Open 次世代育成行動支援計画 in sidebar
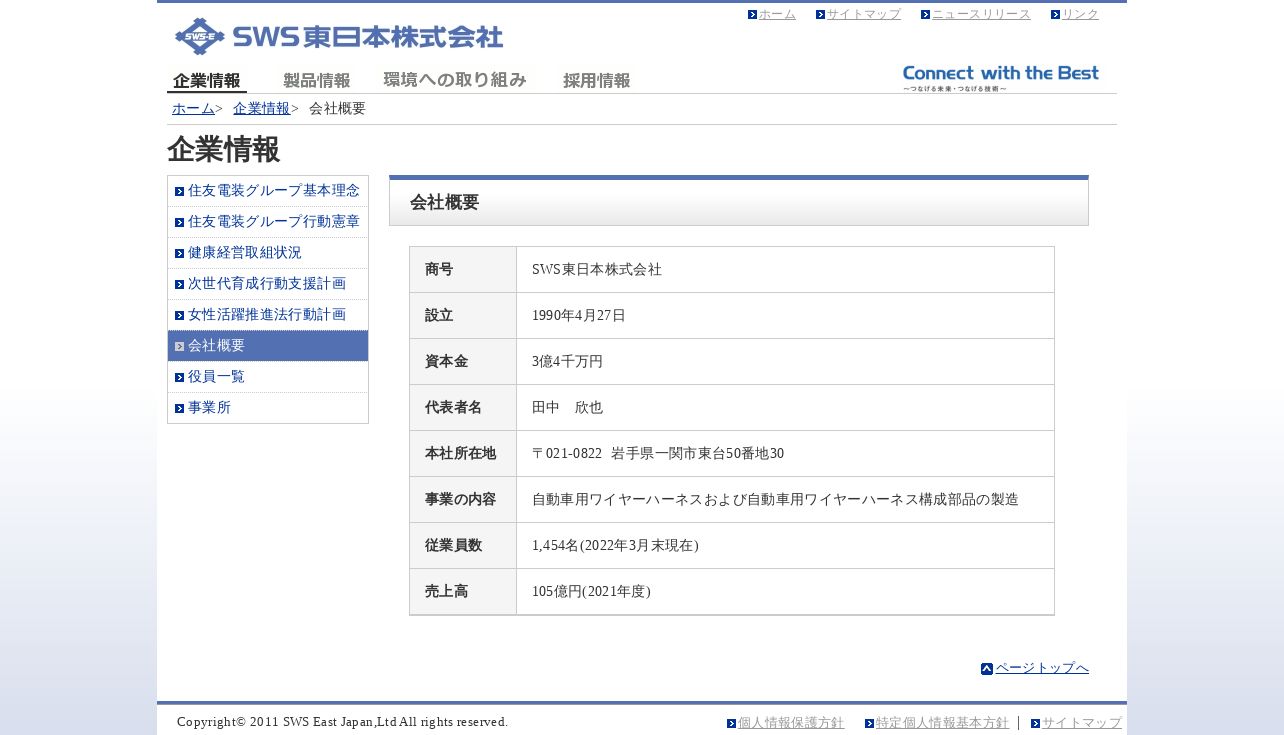Screen dimensions: 1284x735 267,283
